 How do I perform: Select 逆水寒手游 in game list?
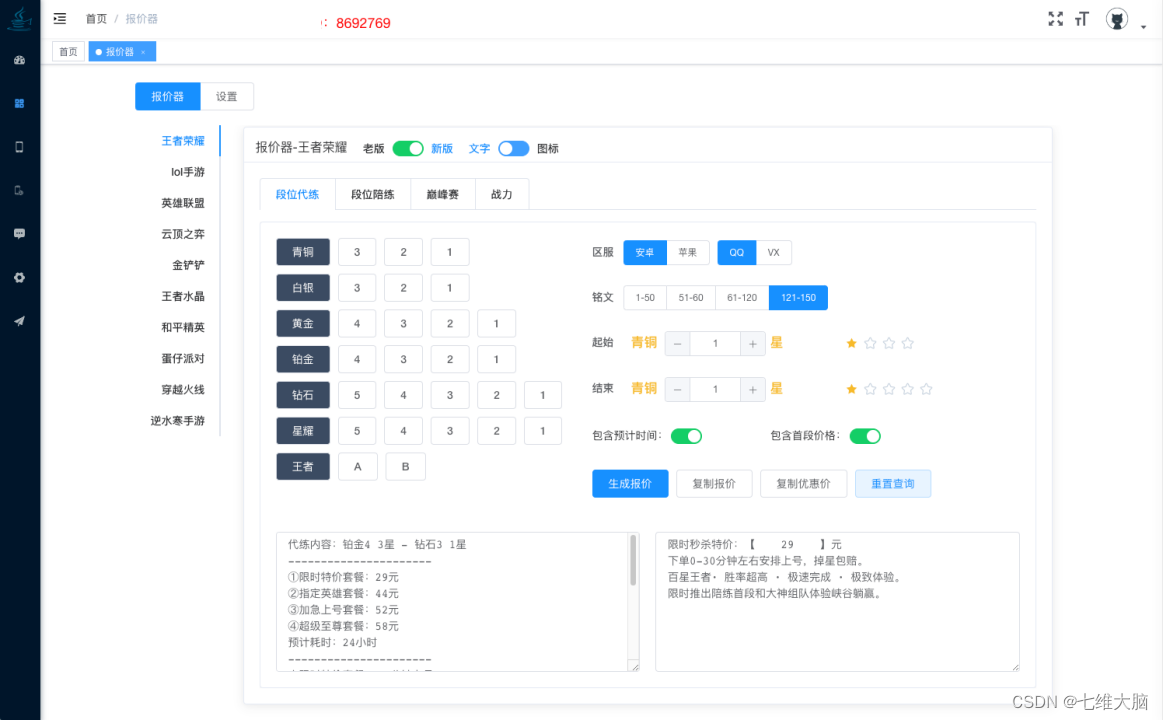tap(178, 421)
